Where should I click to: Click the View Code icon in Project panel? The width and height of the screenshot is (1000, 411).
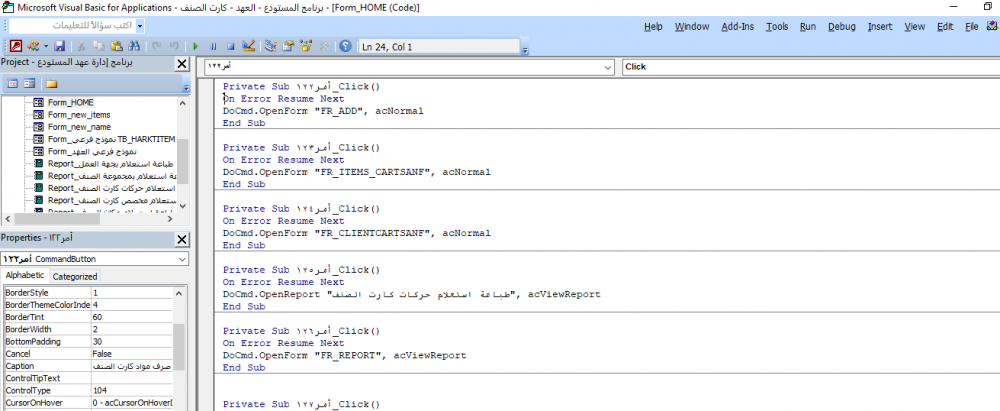[12, 84]
